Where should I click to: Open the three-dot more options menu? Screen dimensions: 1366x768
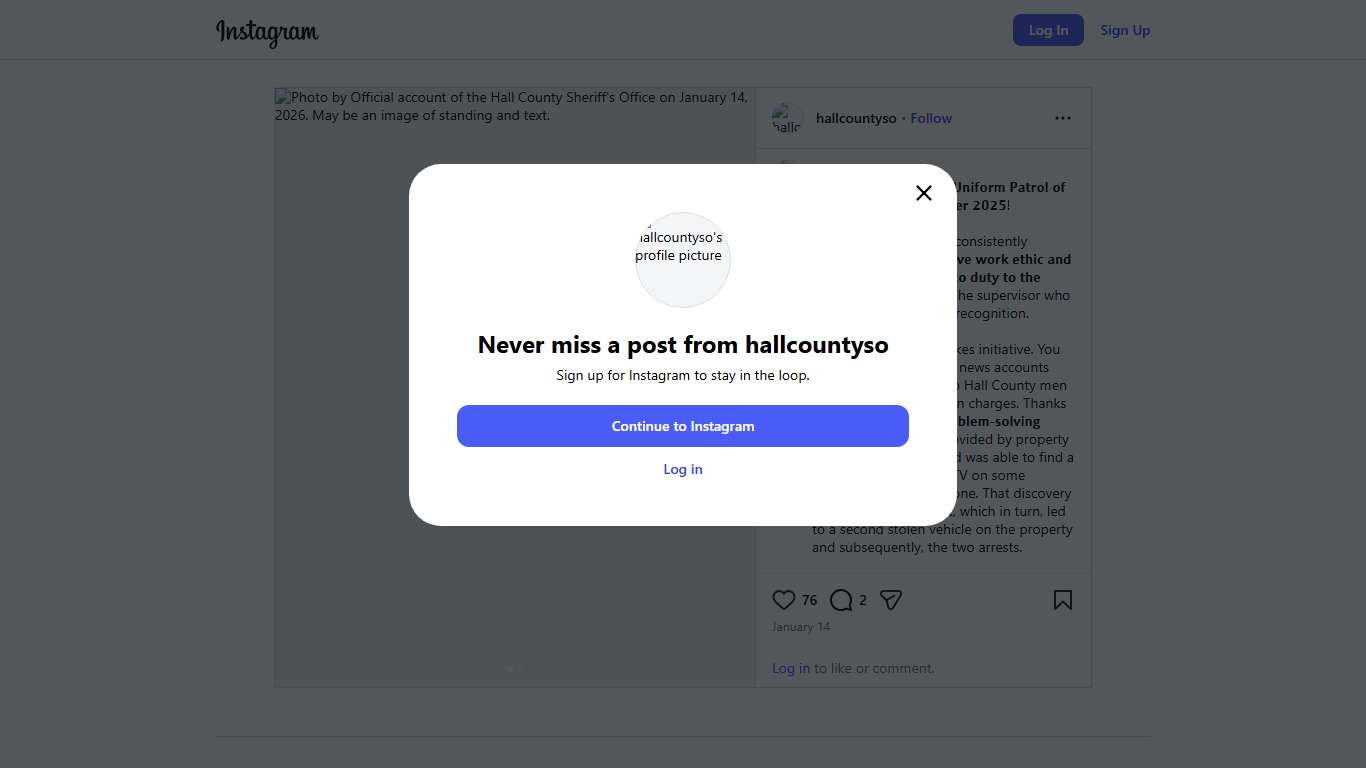[1062, 118]
